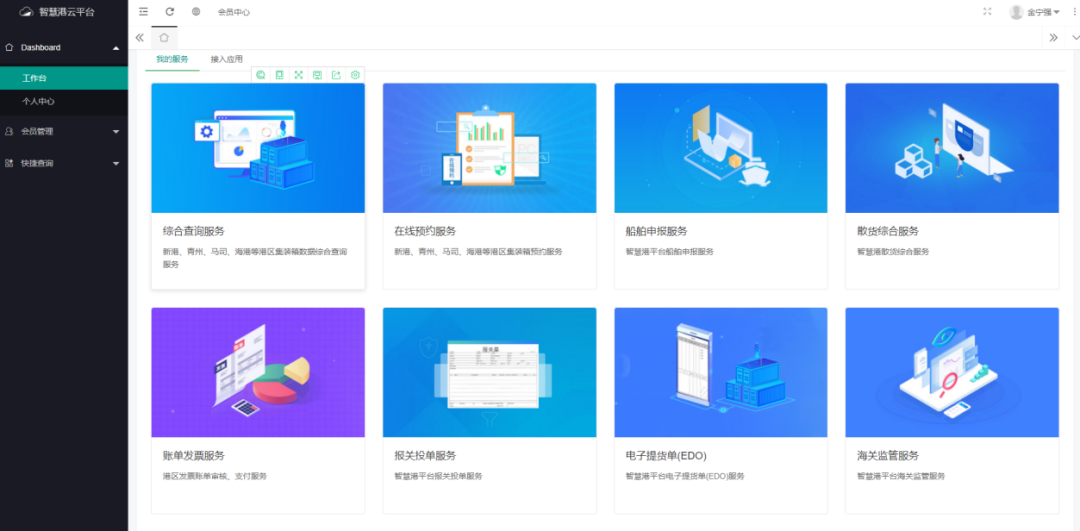The image size is (1080, 531).
Task: Click description 港区发票账单审核、支付服务
Action: [214, 476]
